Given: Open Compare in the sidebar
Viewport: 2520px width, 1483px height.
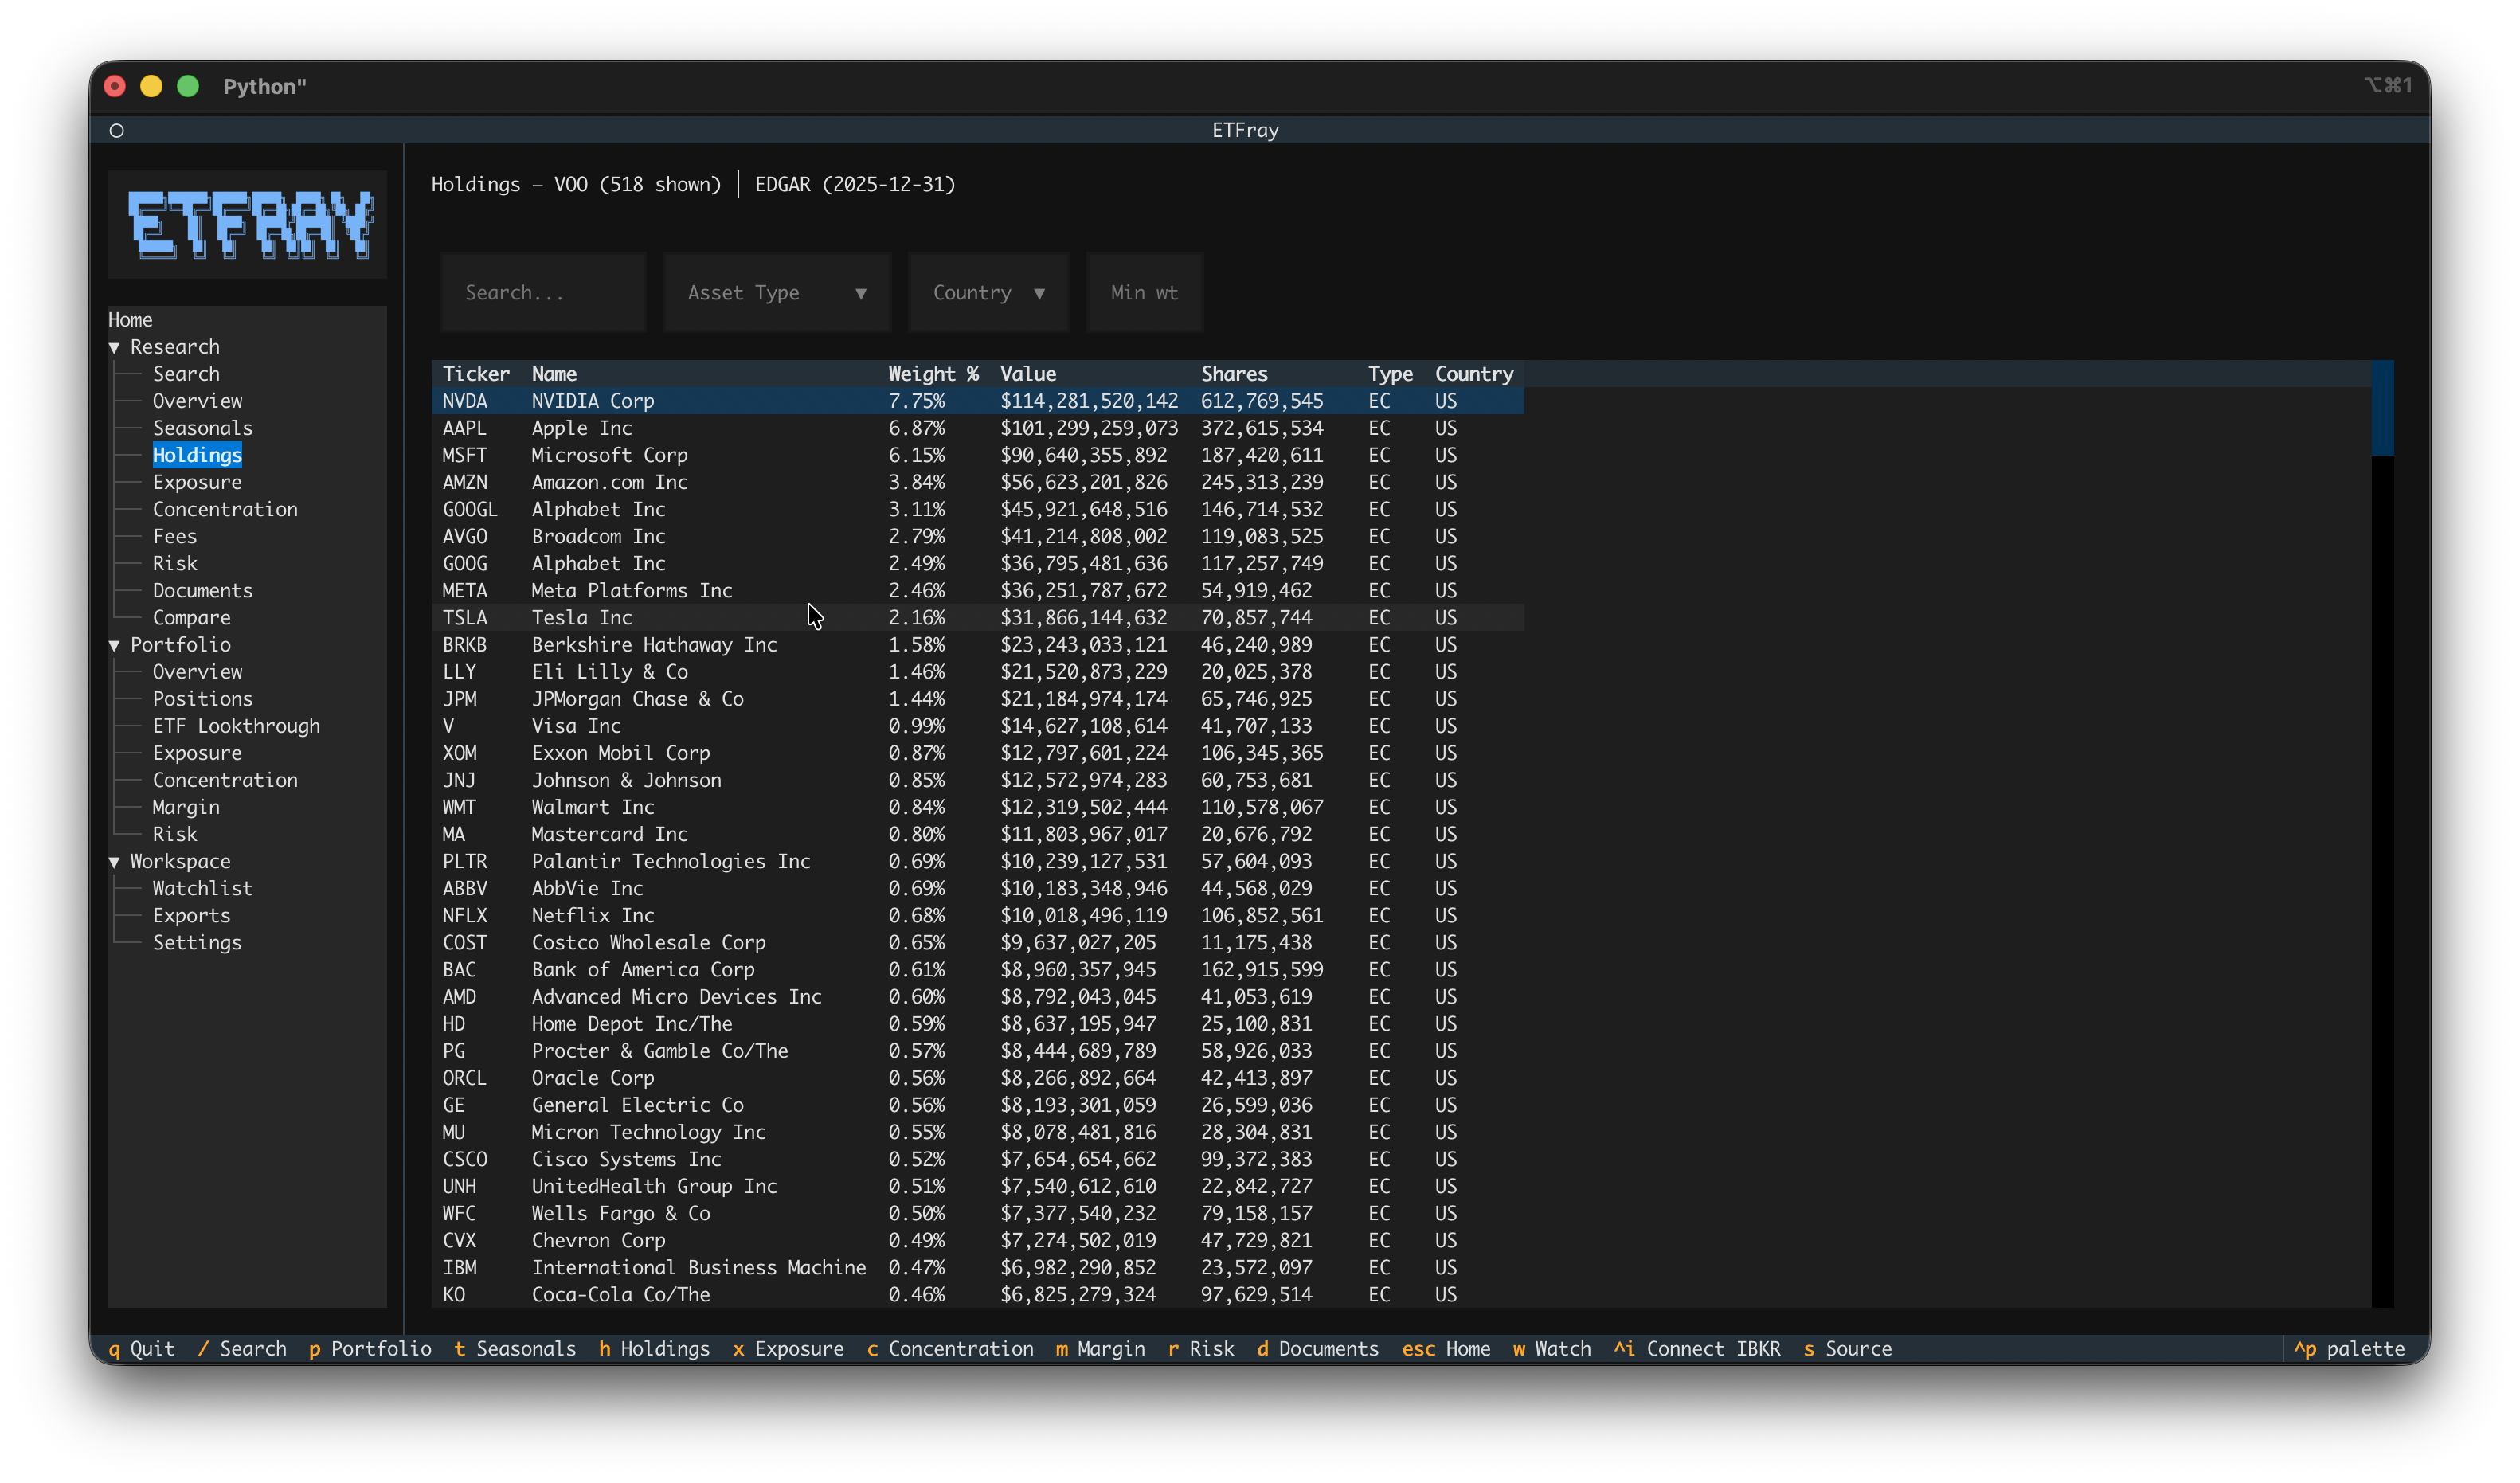Looking at the screenshot, I should (191, 618).
